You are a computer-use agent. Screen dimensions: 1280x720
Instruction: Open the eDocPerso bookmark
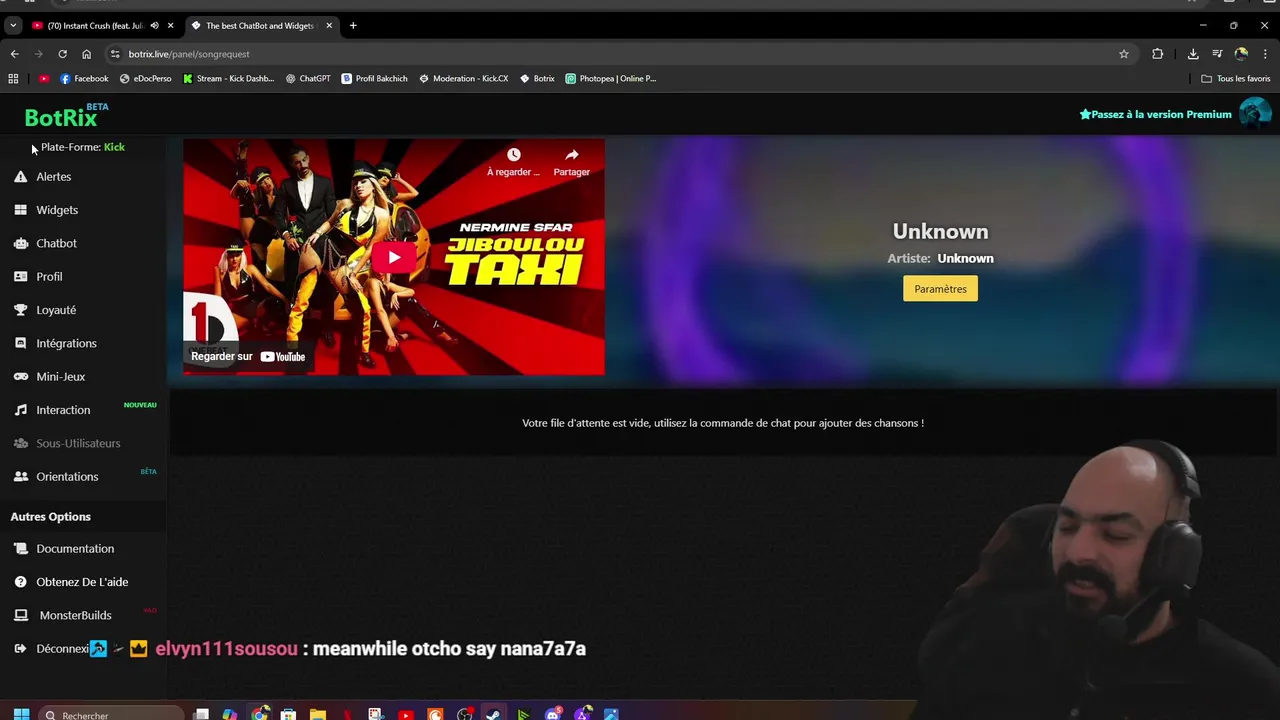tap(146, 78)
